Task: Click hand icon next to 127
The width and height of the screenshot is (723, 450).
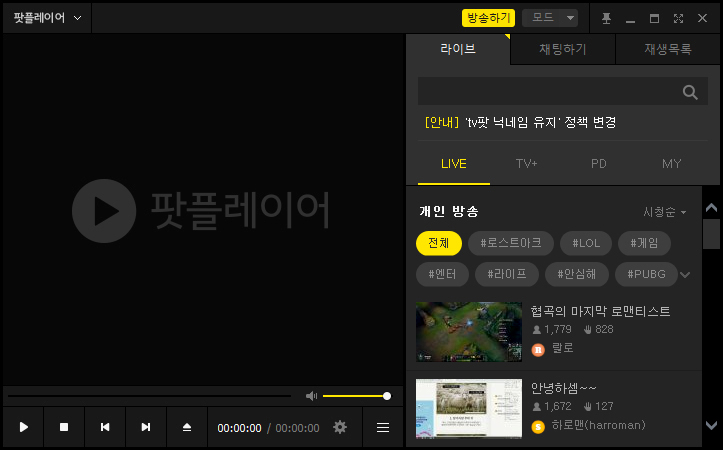Action: (587, 407)
